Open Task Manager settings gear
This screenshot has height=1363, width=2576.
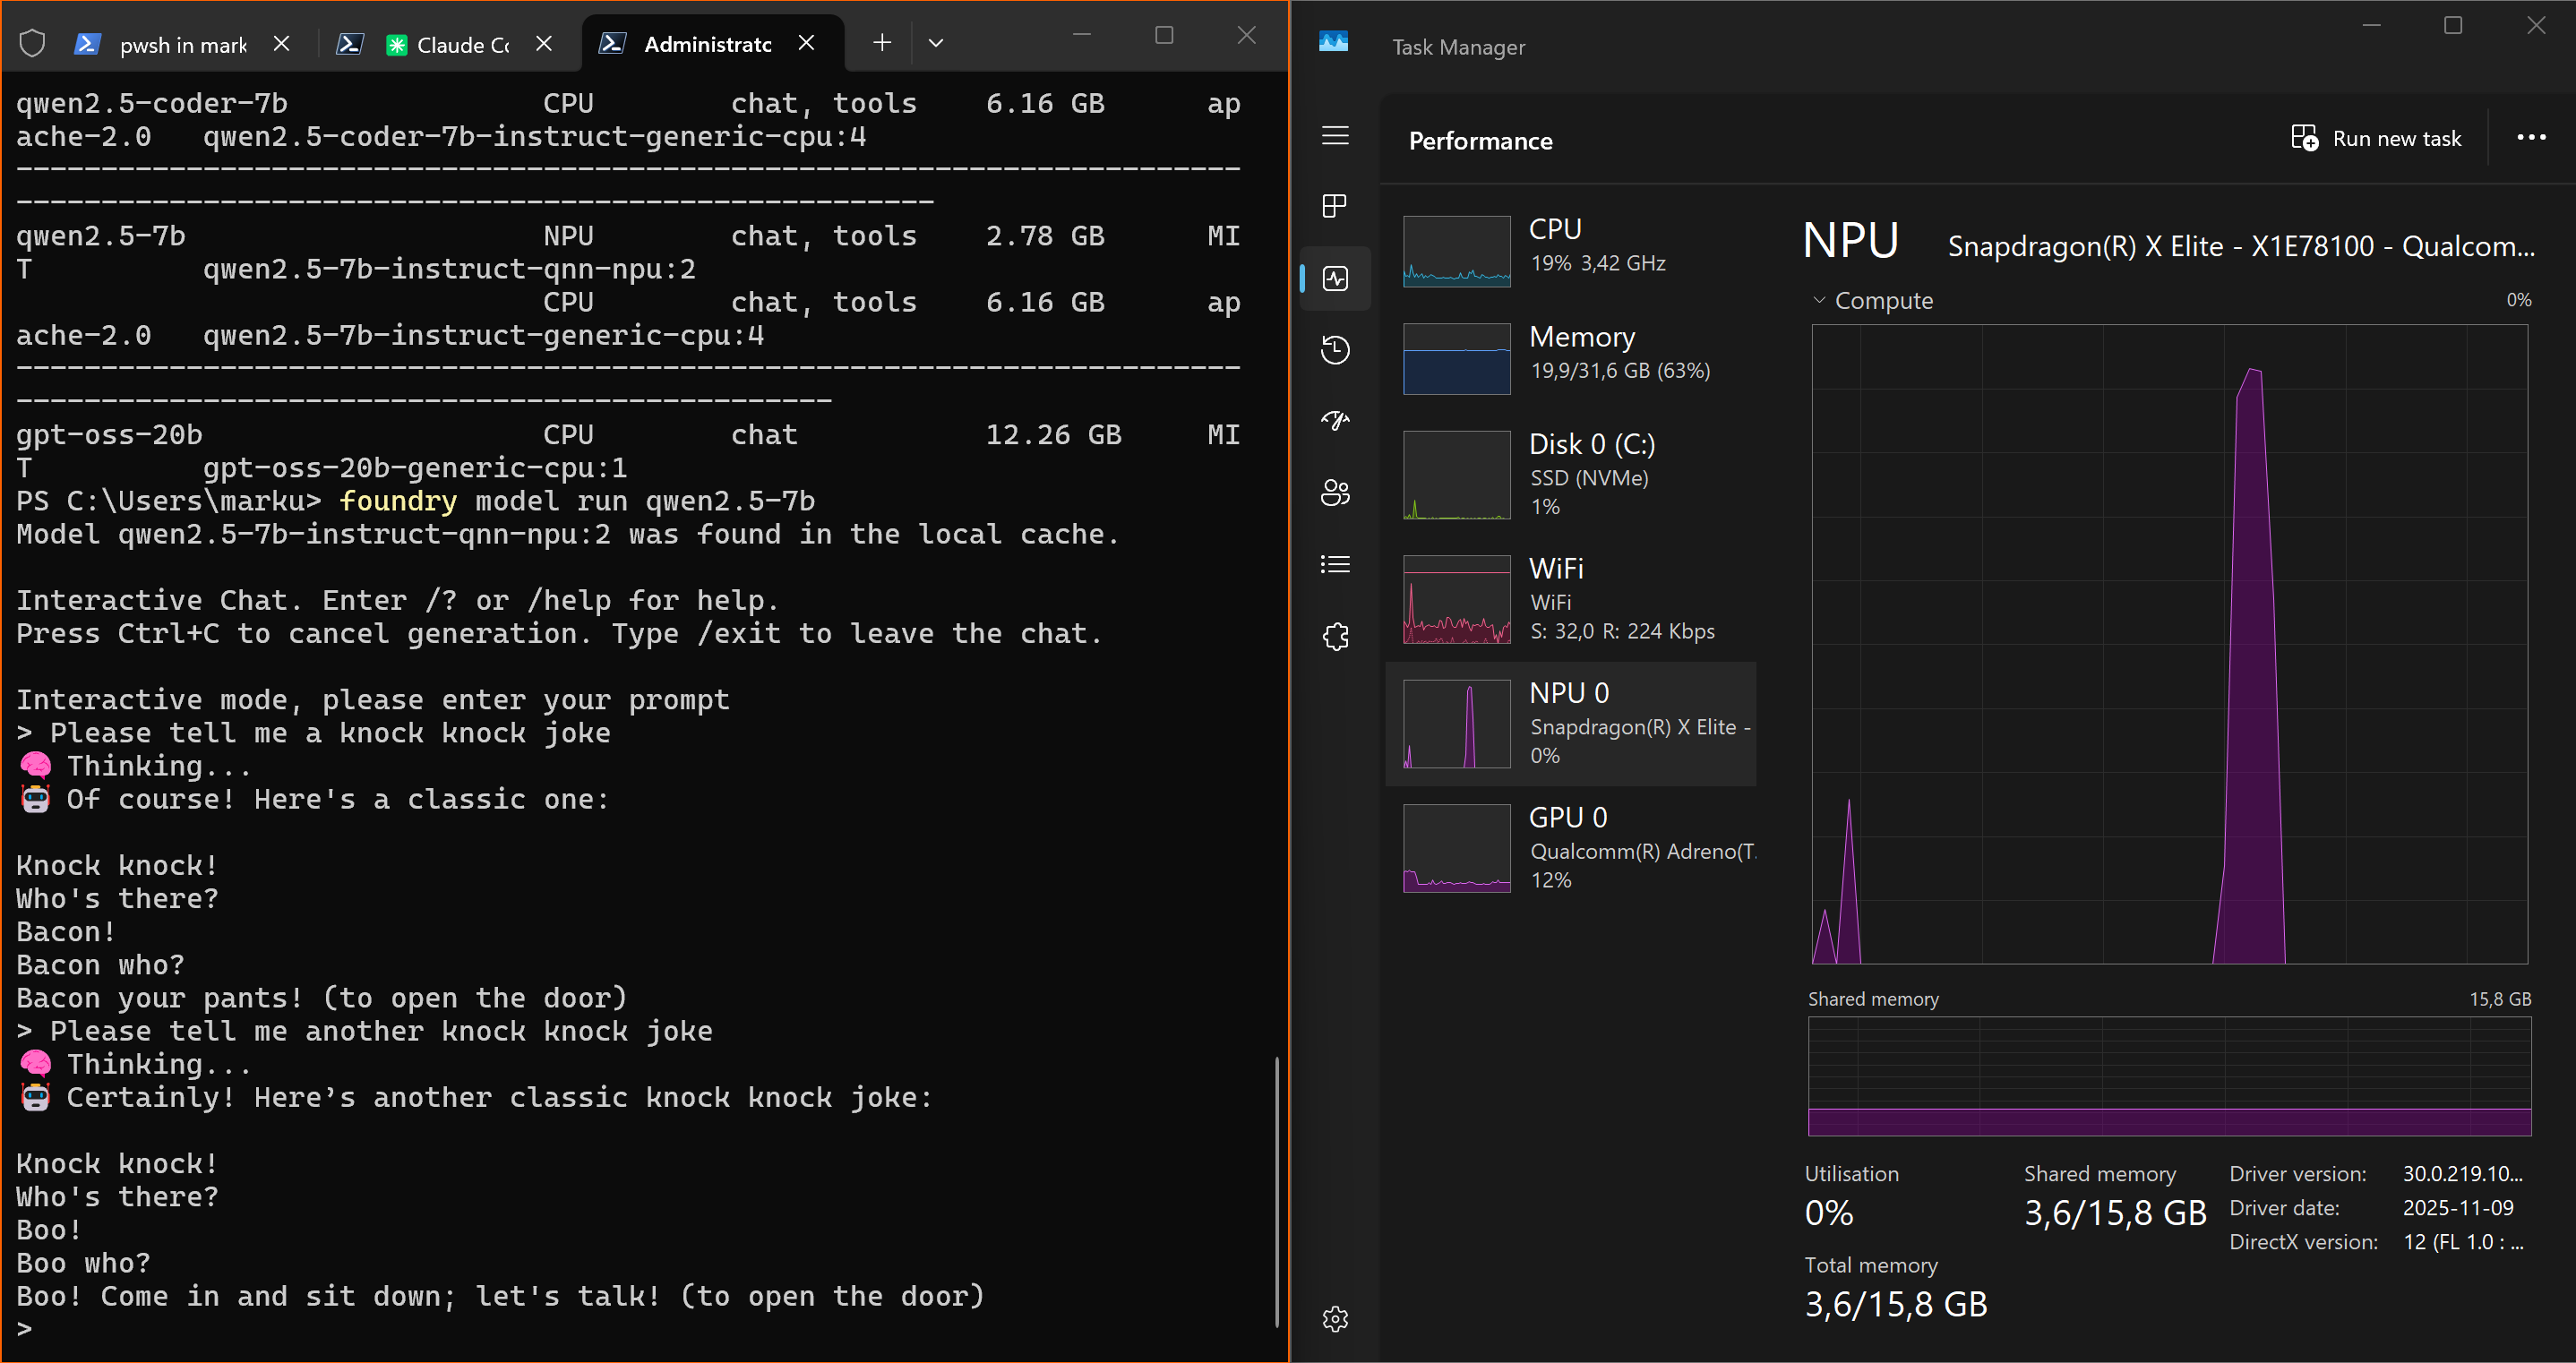coord(1335,1319)
